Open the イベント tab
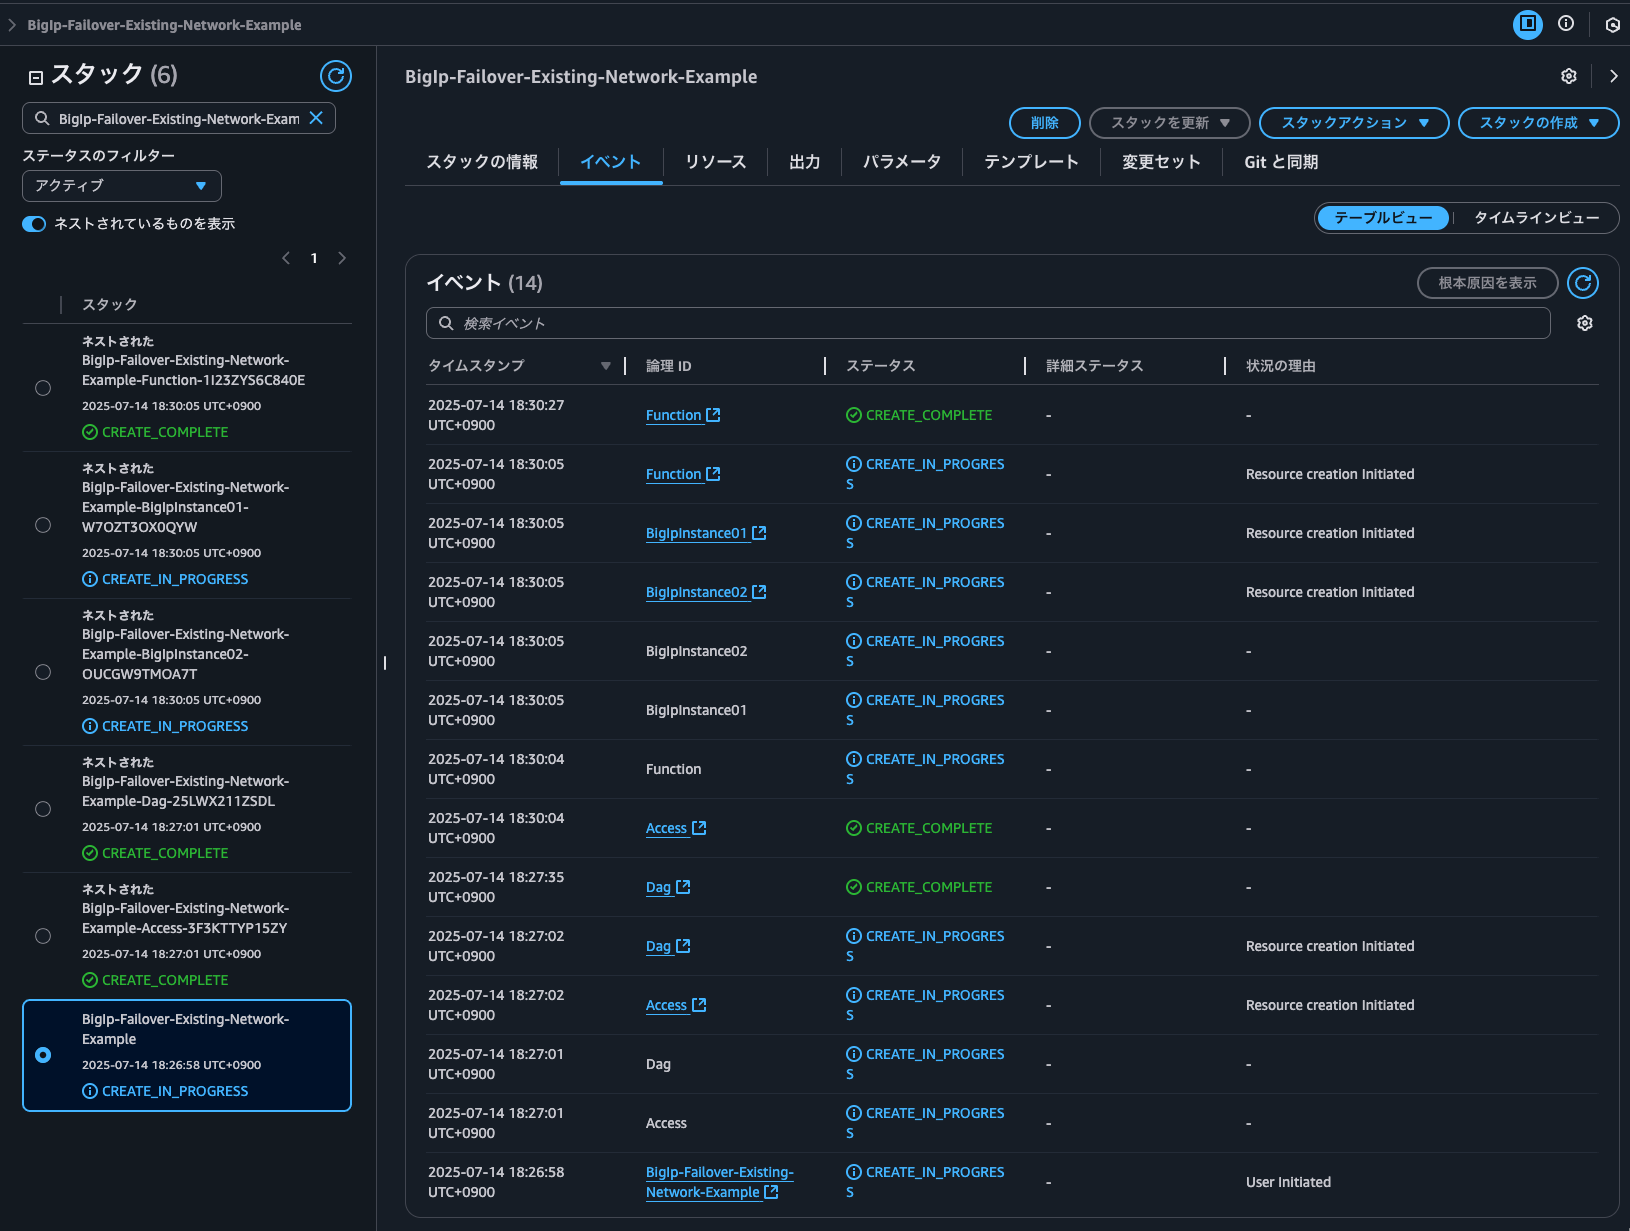Image resolution: width=1630 pixels, height=1231 pixels. (x=611, y=162)
